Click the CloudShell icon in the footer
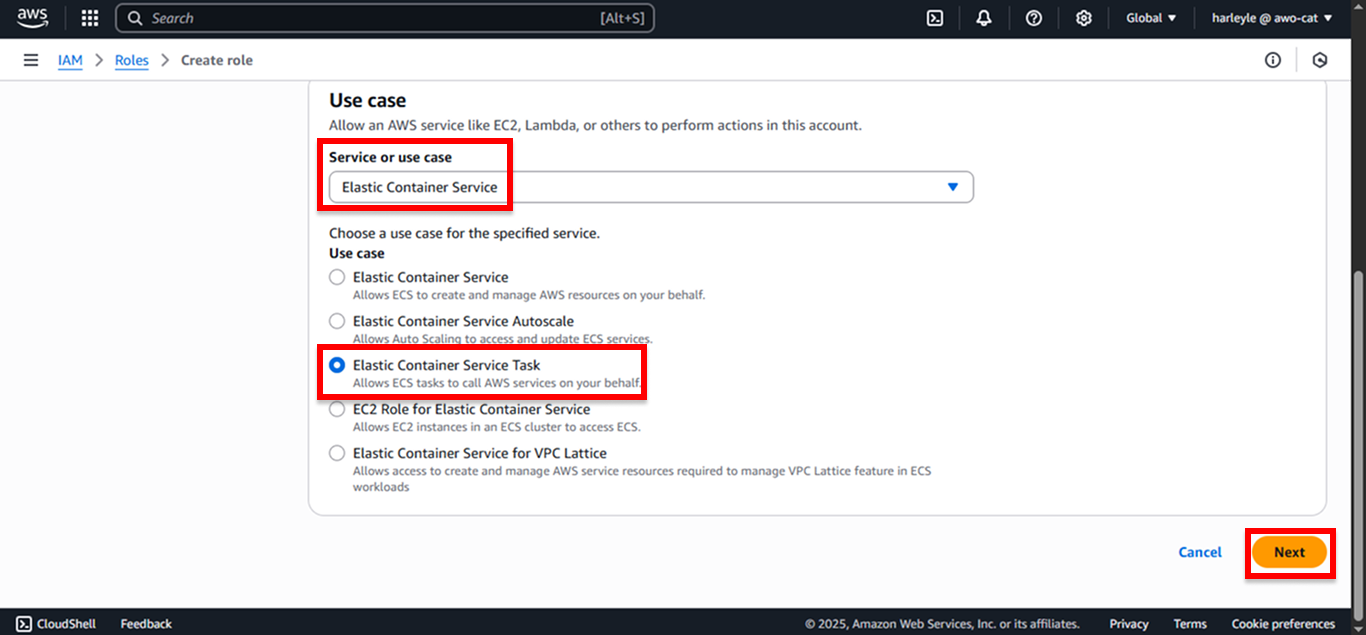 [24, 624]
